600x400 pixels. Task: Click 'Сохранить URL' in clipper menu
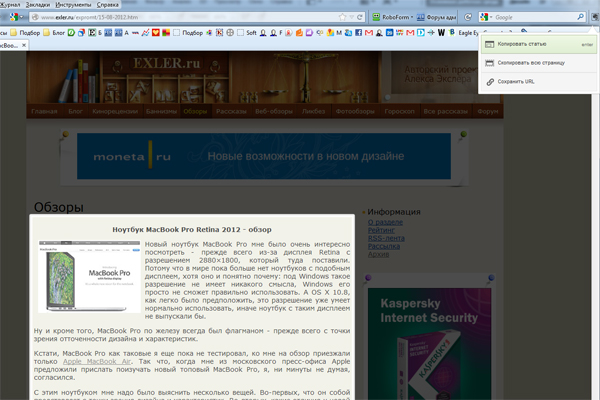(516, 81)
